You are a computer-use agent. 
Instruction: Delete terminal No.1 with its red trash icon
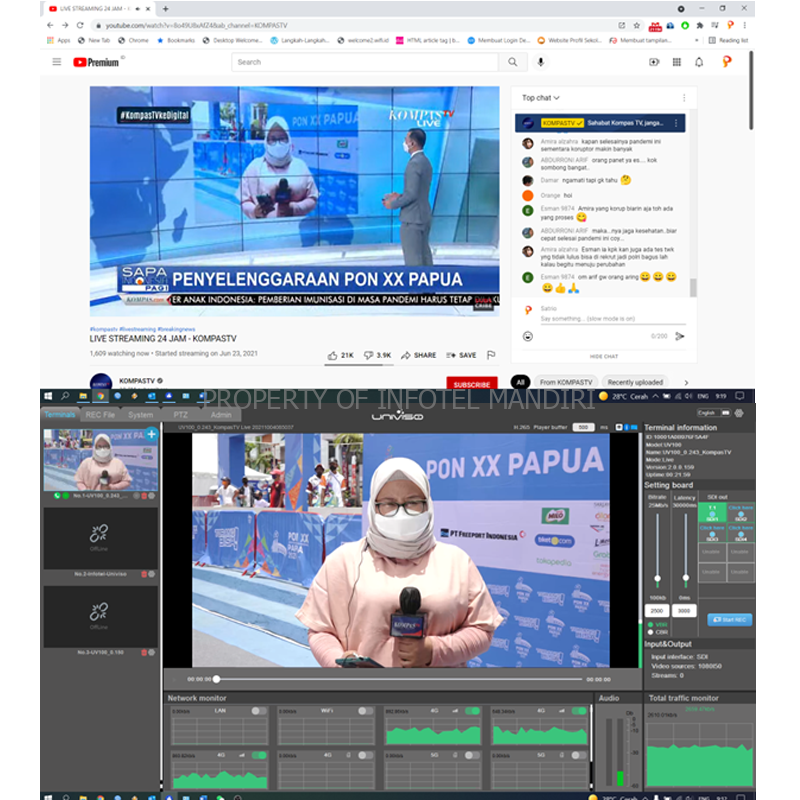click(144, 495)
